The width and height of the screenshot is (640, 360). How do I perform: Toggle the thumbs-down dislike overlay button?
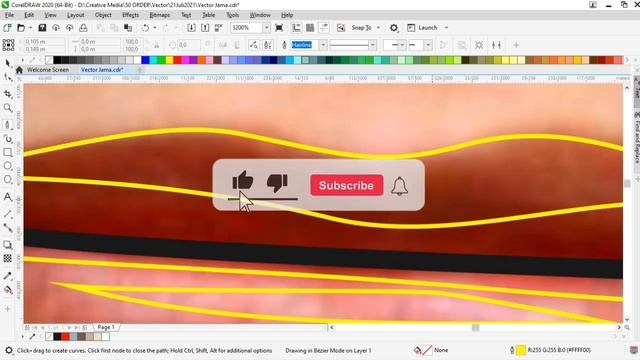(277, 182)
